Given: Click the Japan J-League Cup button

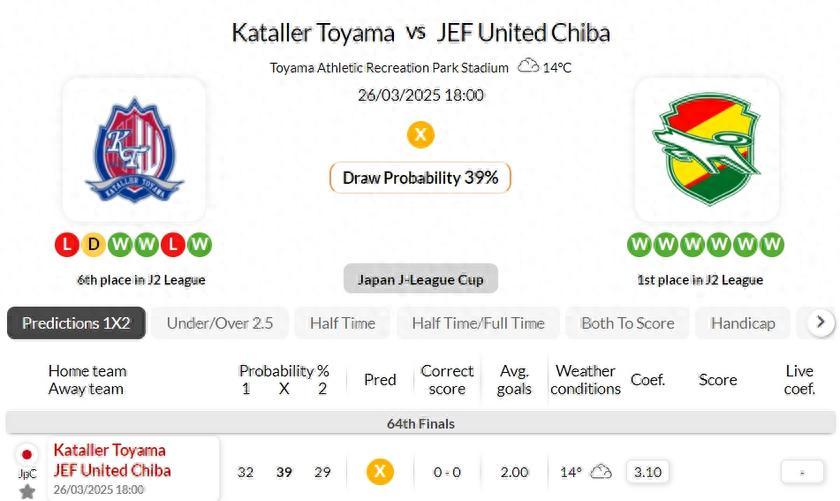Looking at the screenshot, I should click(420, 279).
